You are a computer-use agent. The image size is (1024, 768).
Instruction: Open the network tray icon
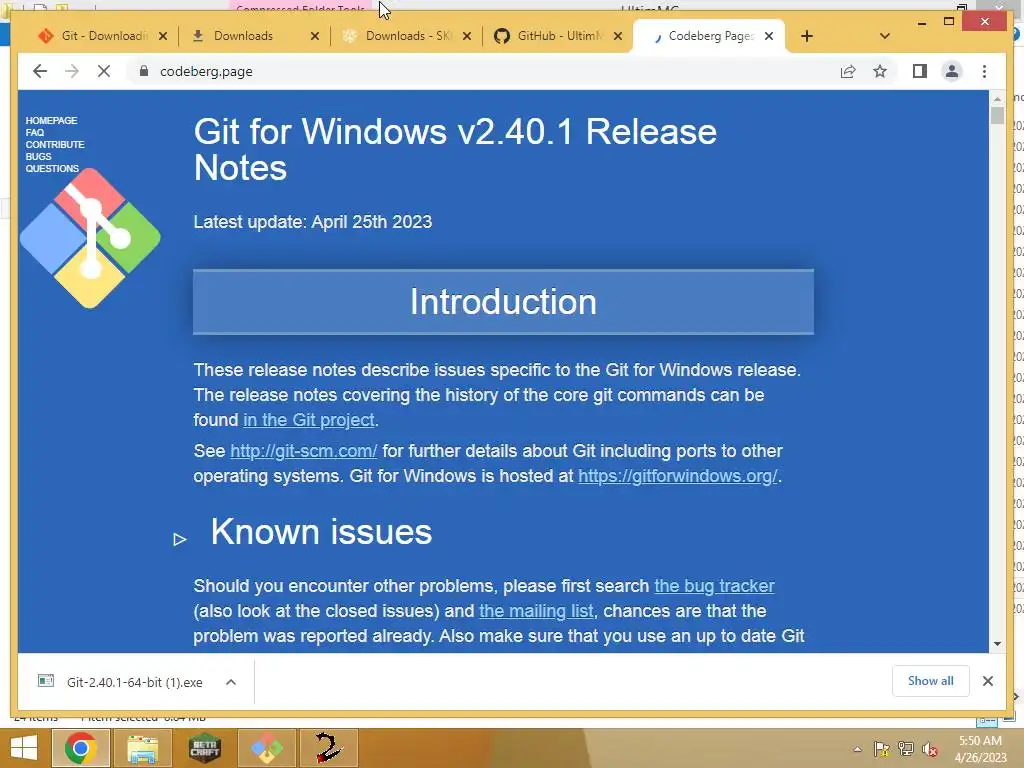[906, 749]
